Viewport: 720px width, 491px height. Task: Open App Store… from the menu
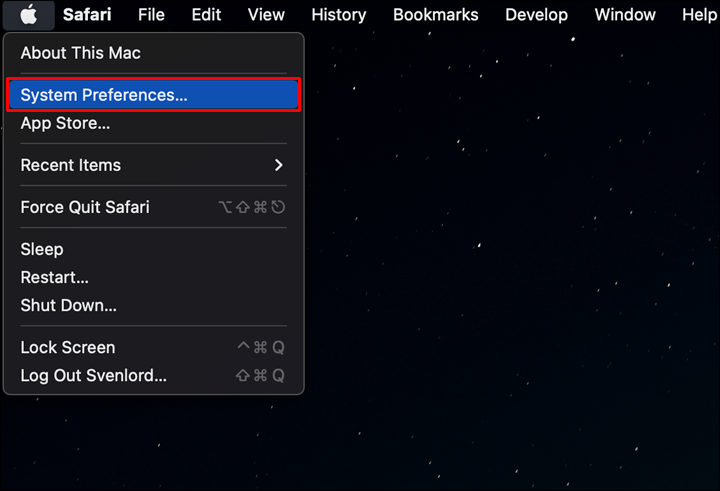(x=154, y=123)
